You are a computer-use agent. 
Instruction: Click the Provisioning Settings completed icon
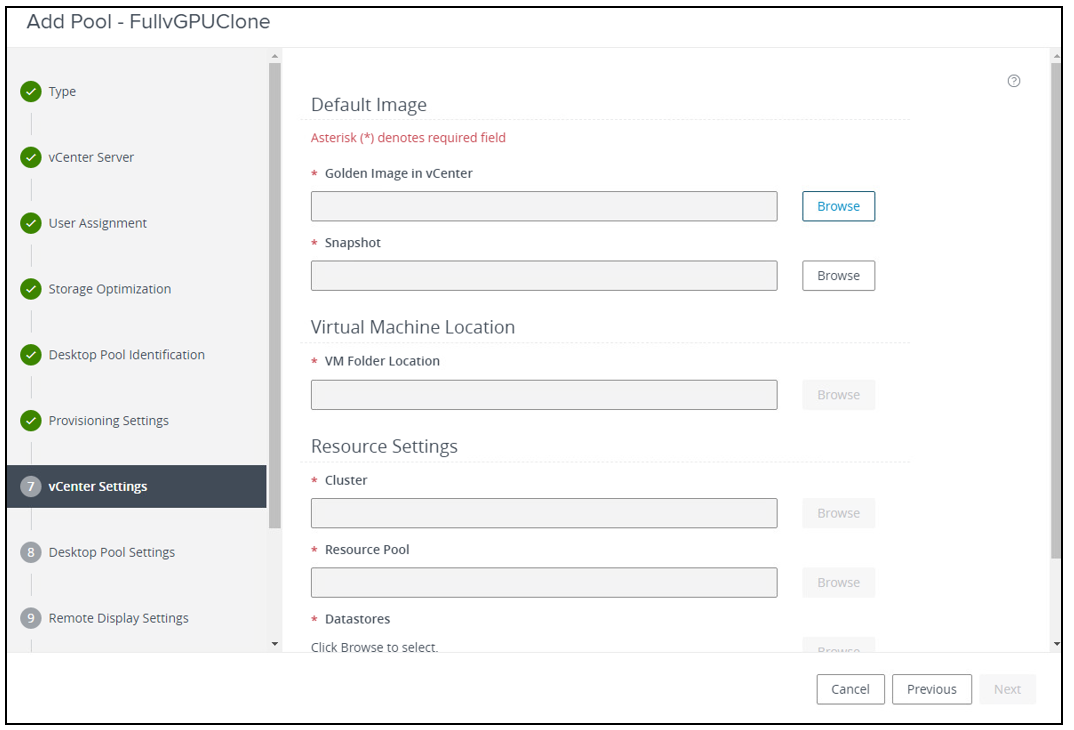(x=29, y=420)
